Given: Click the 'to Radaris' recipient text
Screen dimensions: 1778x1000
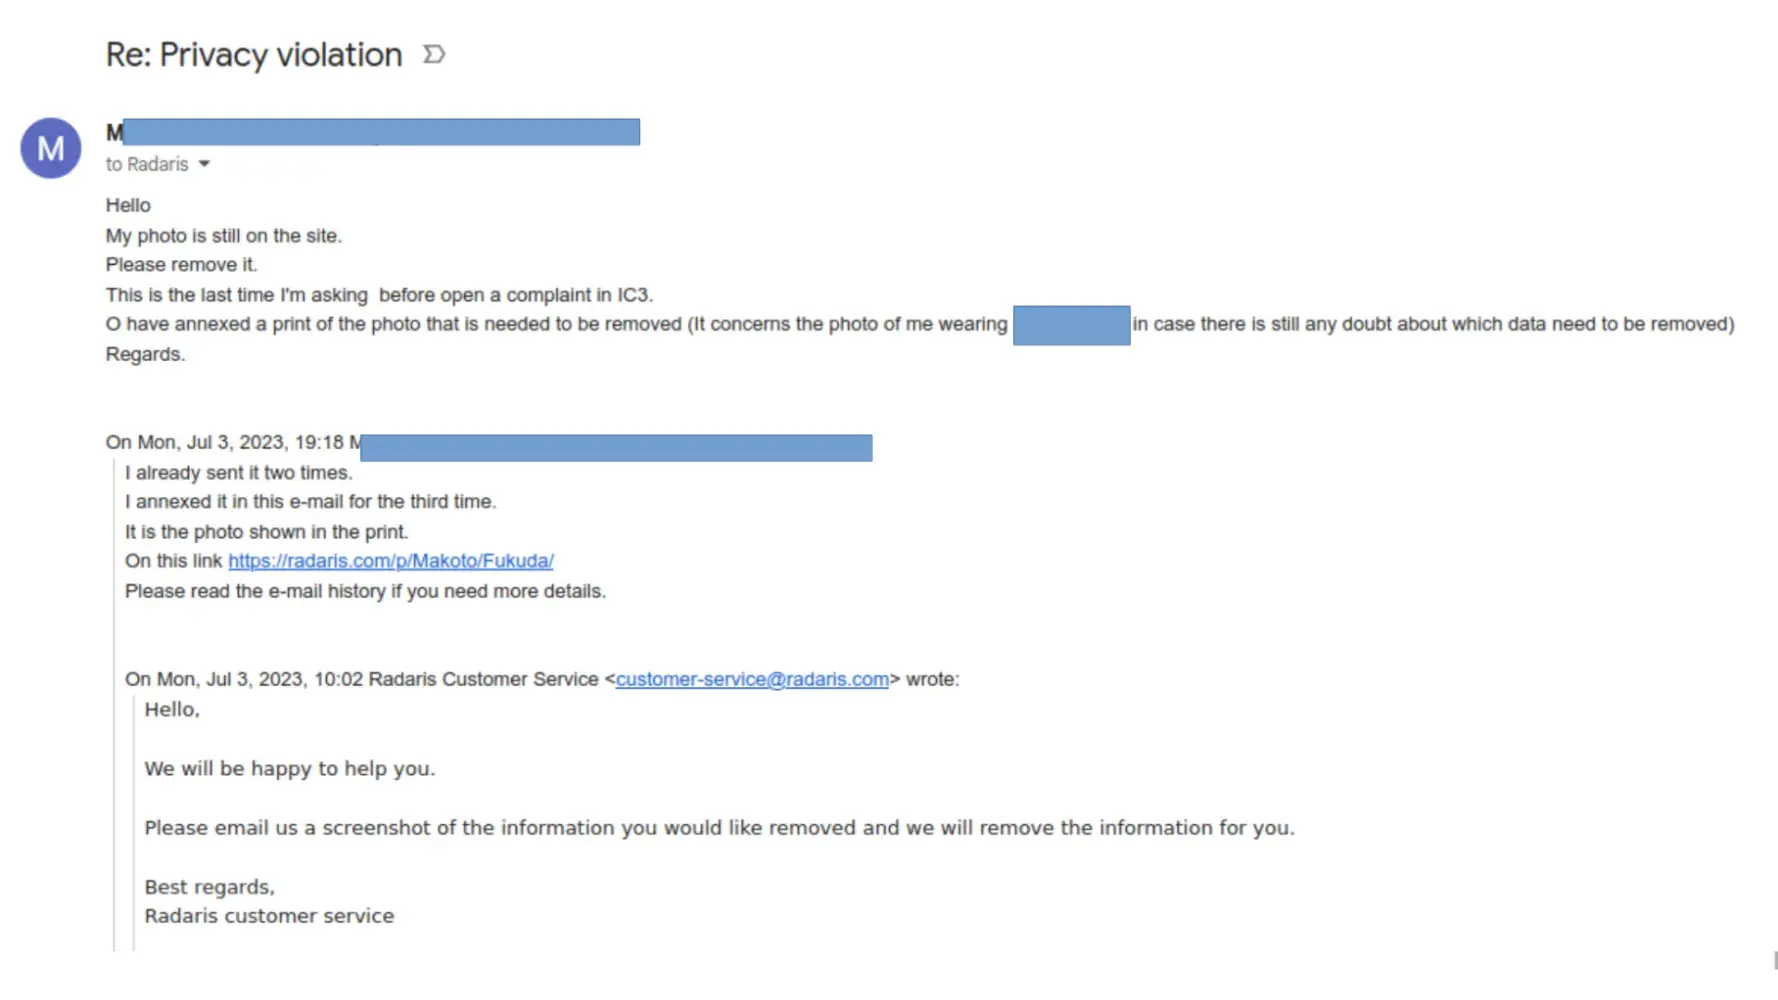Looking at the screenshot, I should 147,164.
